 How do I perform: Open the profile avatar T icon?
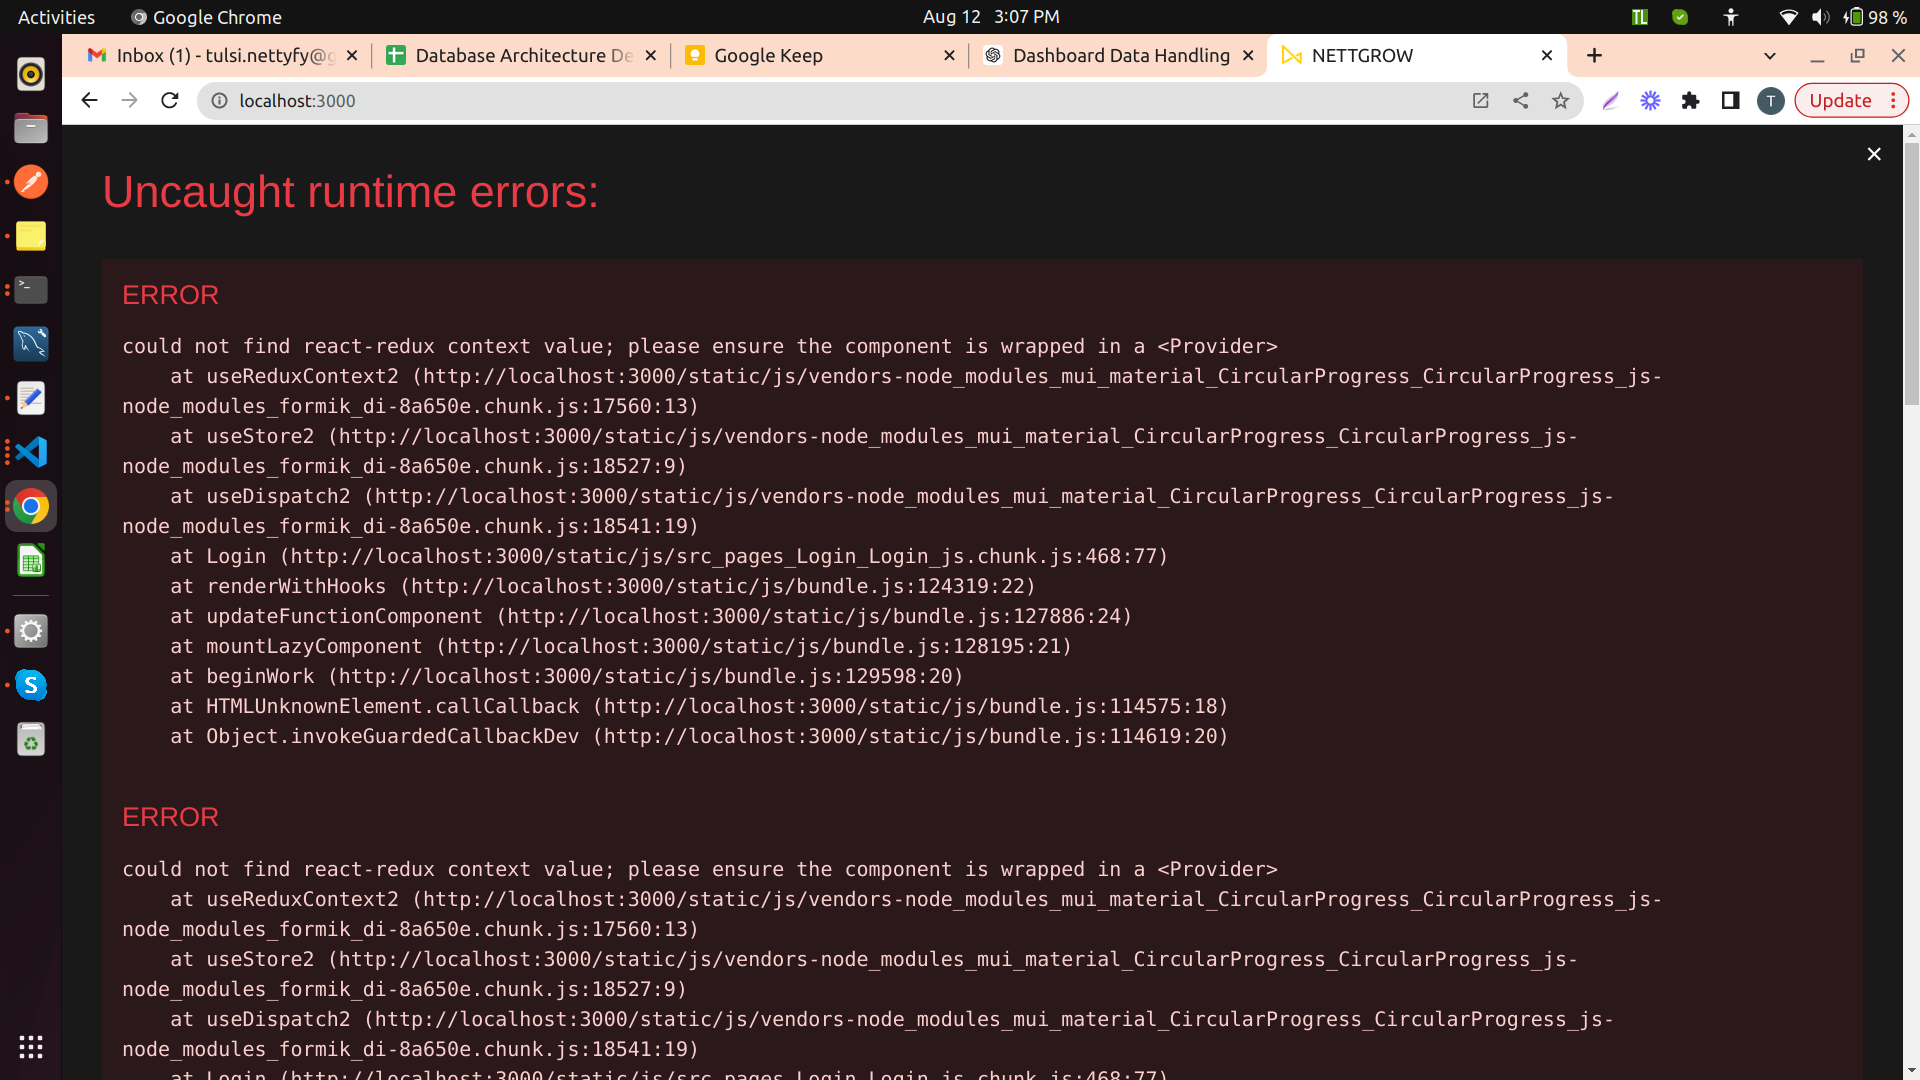point(1770,100)
